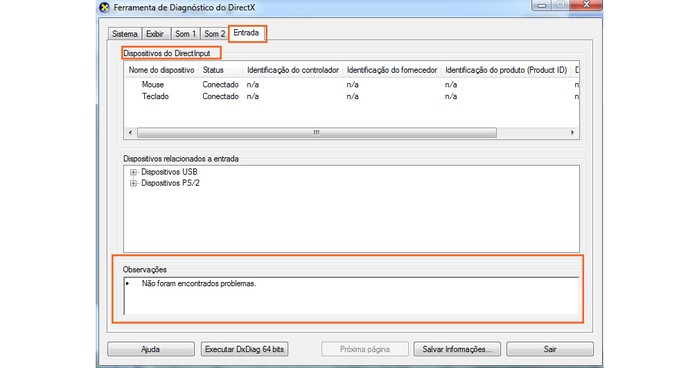Screen dimensions: 695x368
Task: Click the Conectado status of Teclado
Action: pos(220,96)
